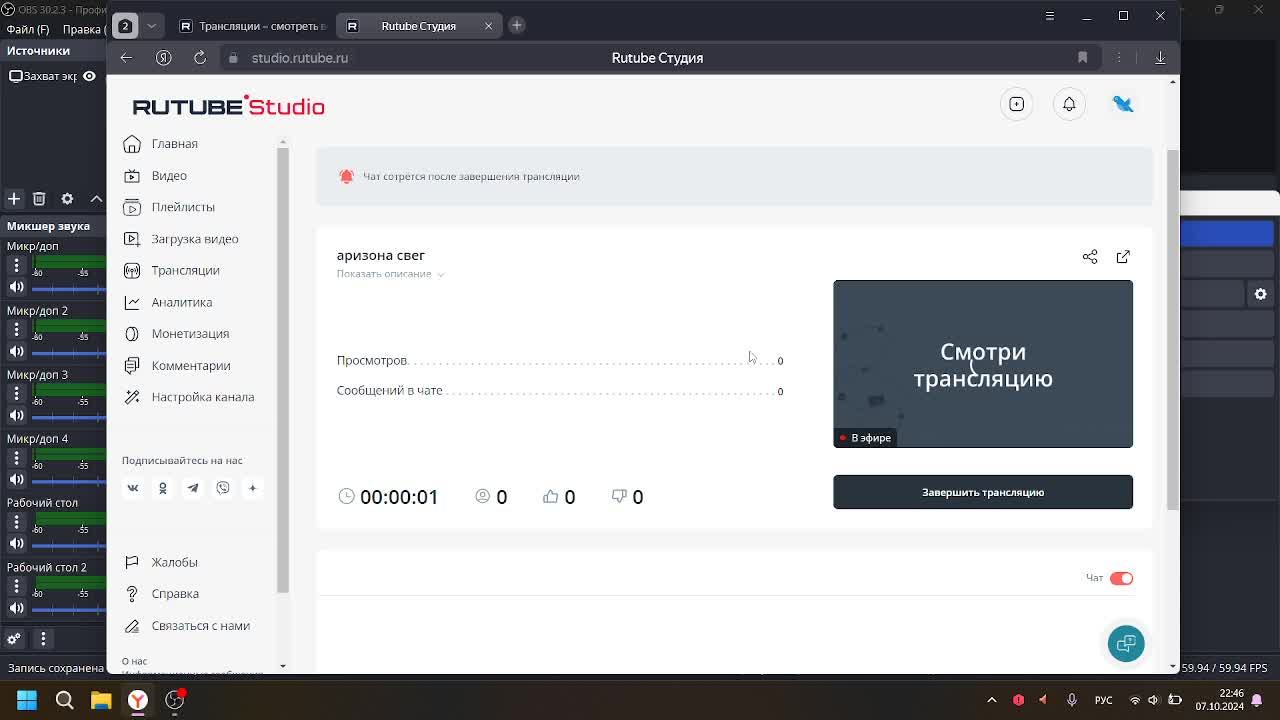
Task: Open the tab group counter button
Action: tap(125, 26)
